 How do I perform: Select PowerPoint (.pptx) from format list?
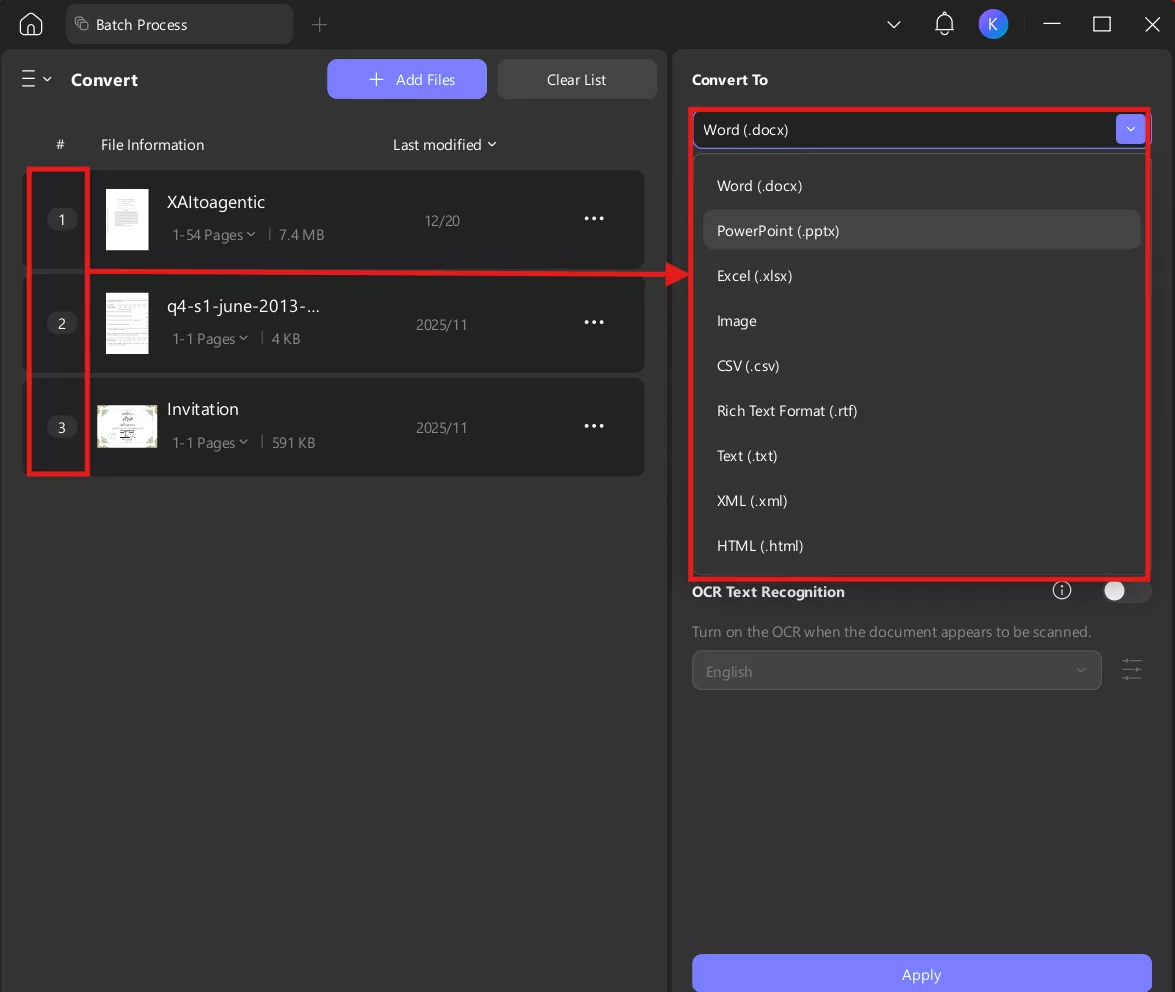coord(778,231)
